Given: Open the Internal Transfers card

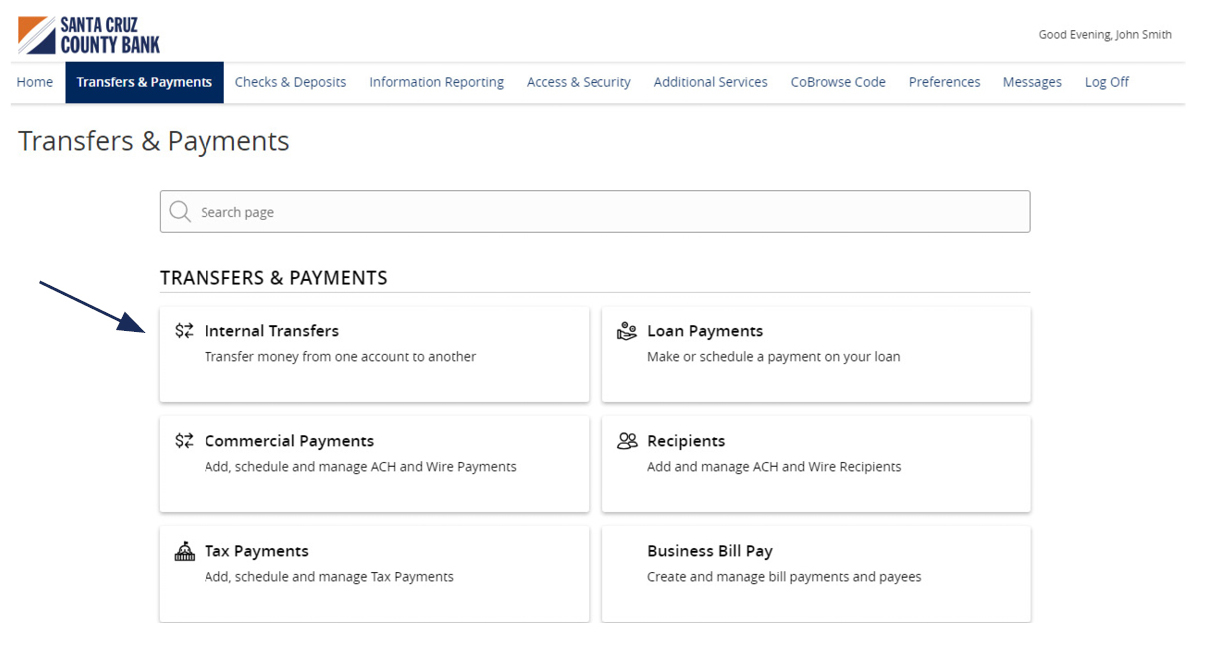Looking at the screenshot, I should pyautogui.click(x=374, y=353).
